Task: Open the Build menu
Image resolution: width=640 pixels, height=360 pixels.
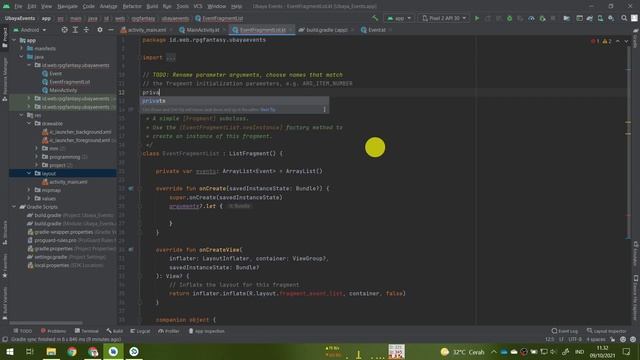Action: [152, 6]
